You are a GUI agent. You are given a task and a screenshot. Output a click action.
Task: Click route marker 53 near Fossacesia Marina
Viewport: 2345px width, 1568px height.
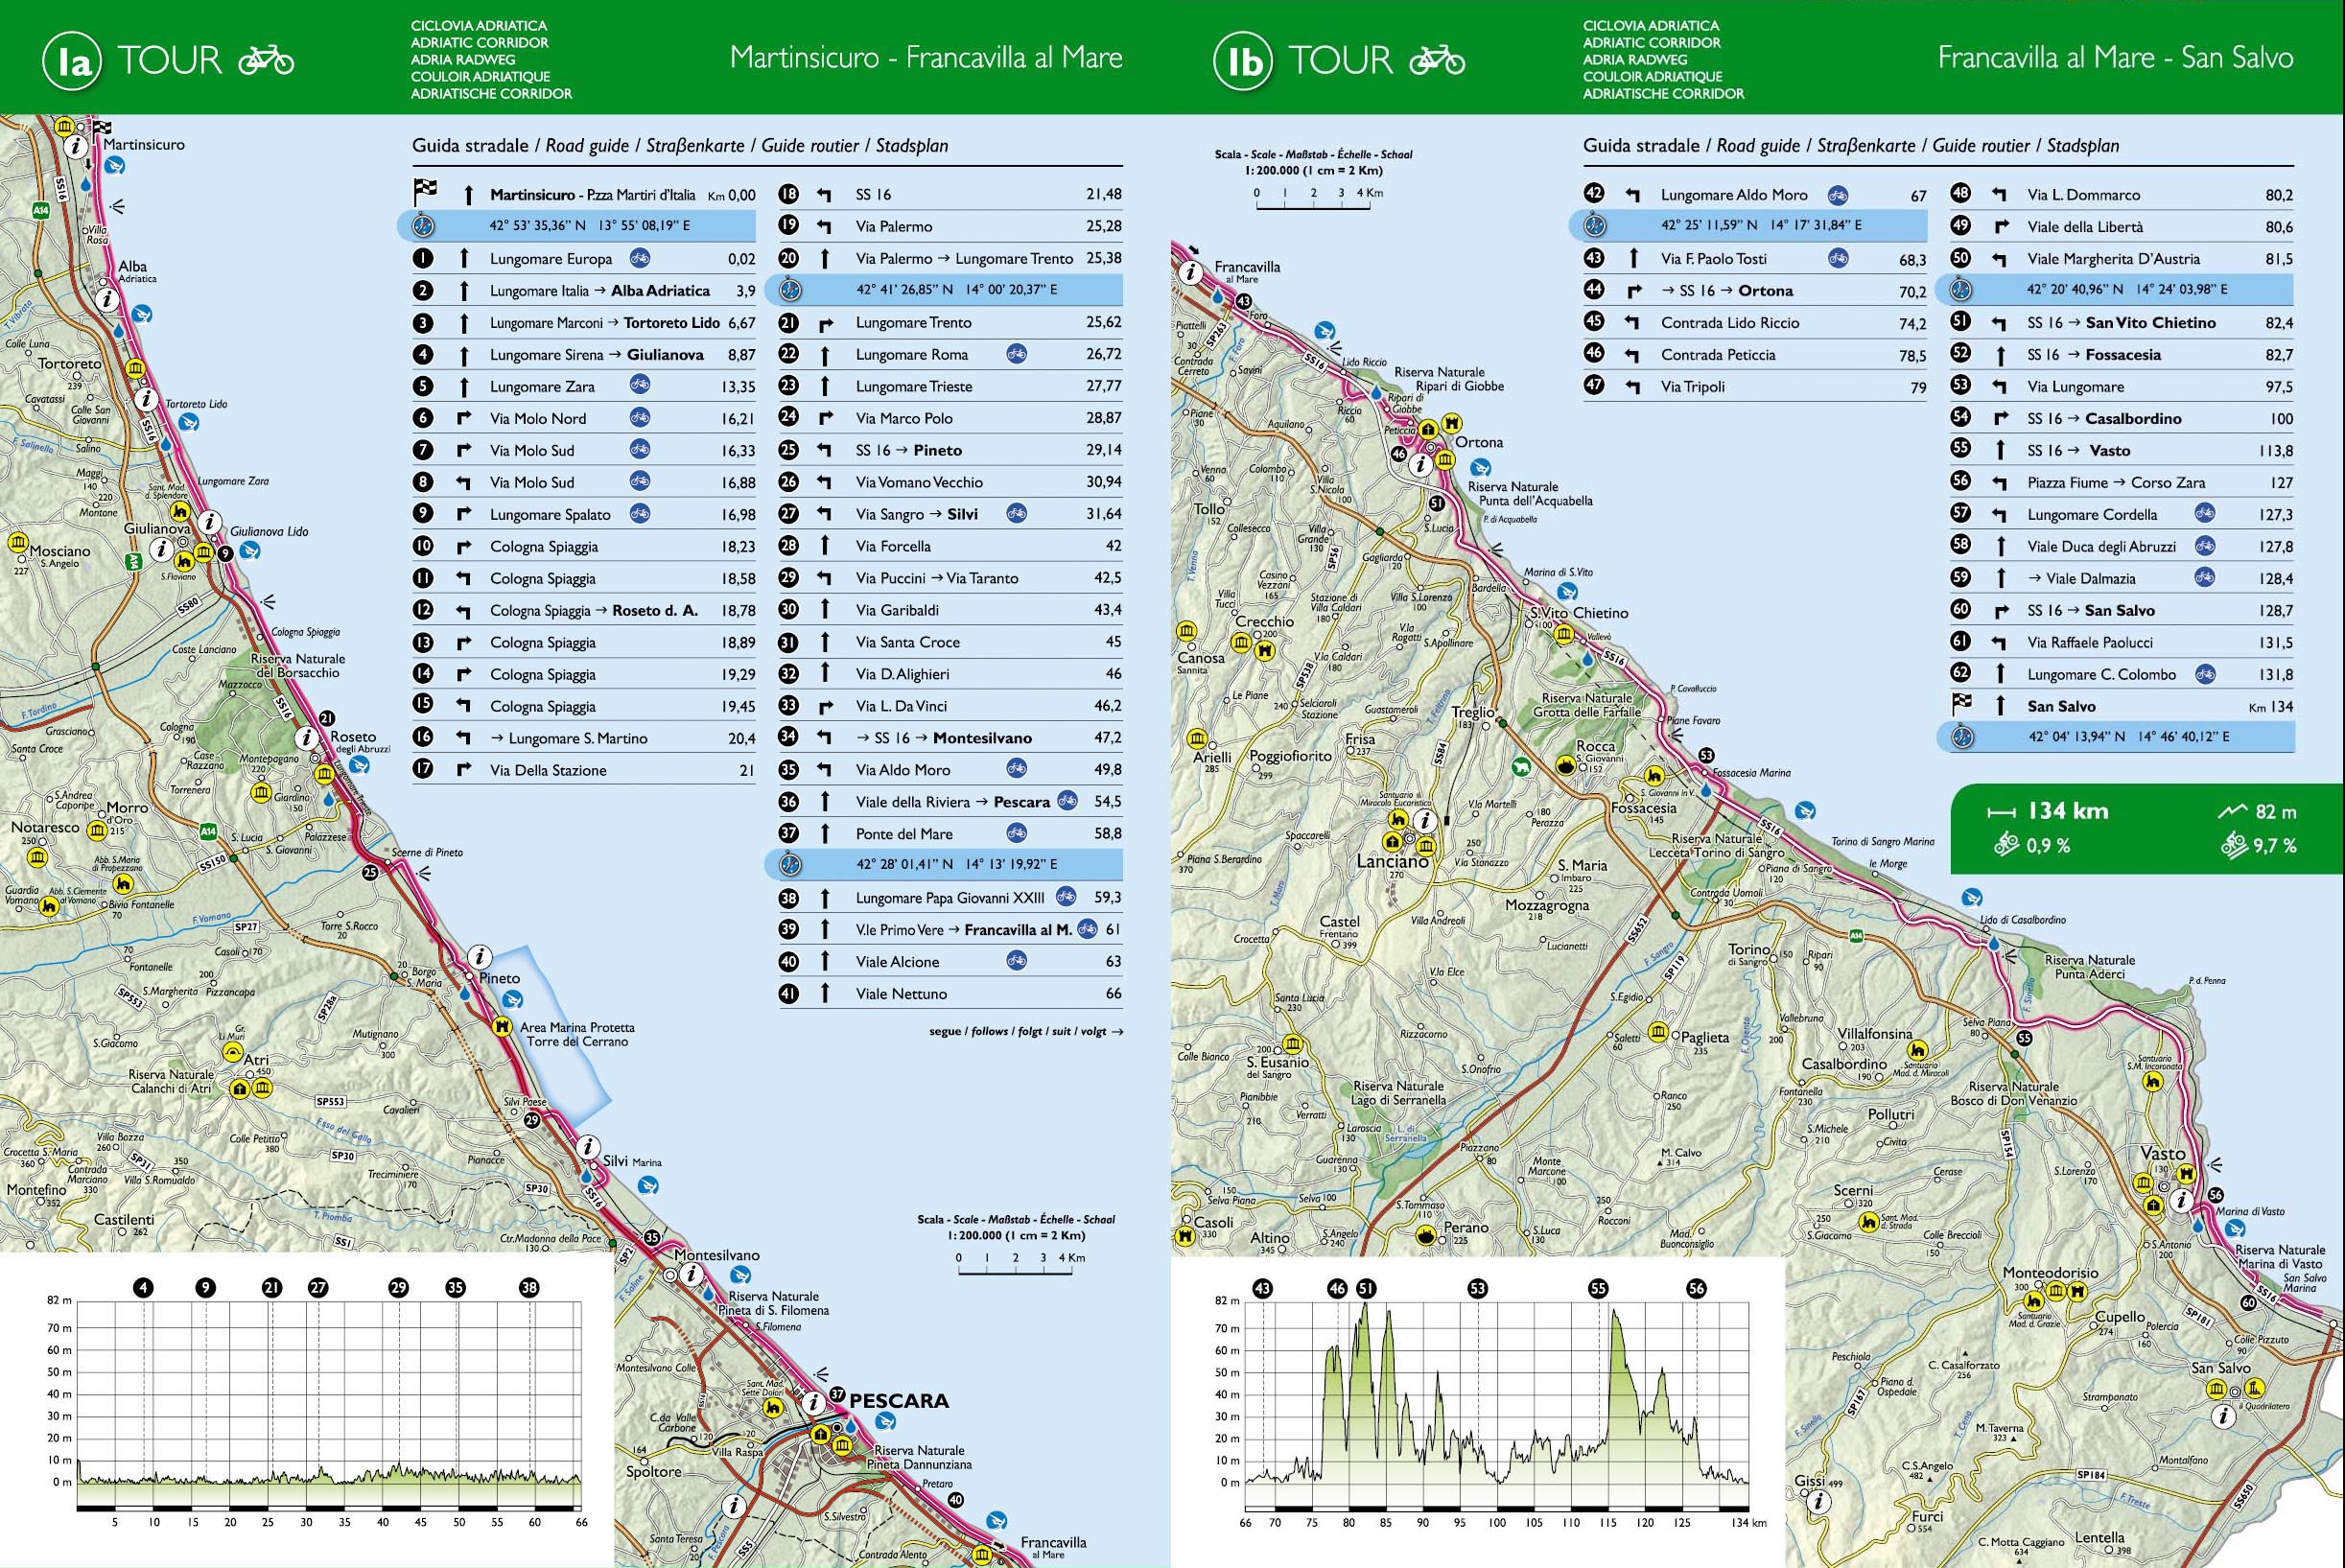(x=1706, y=755)
